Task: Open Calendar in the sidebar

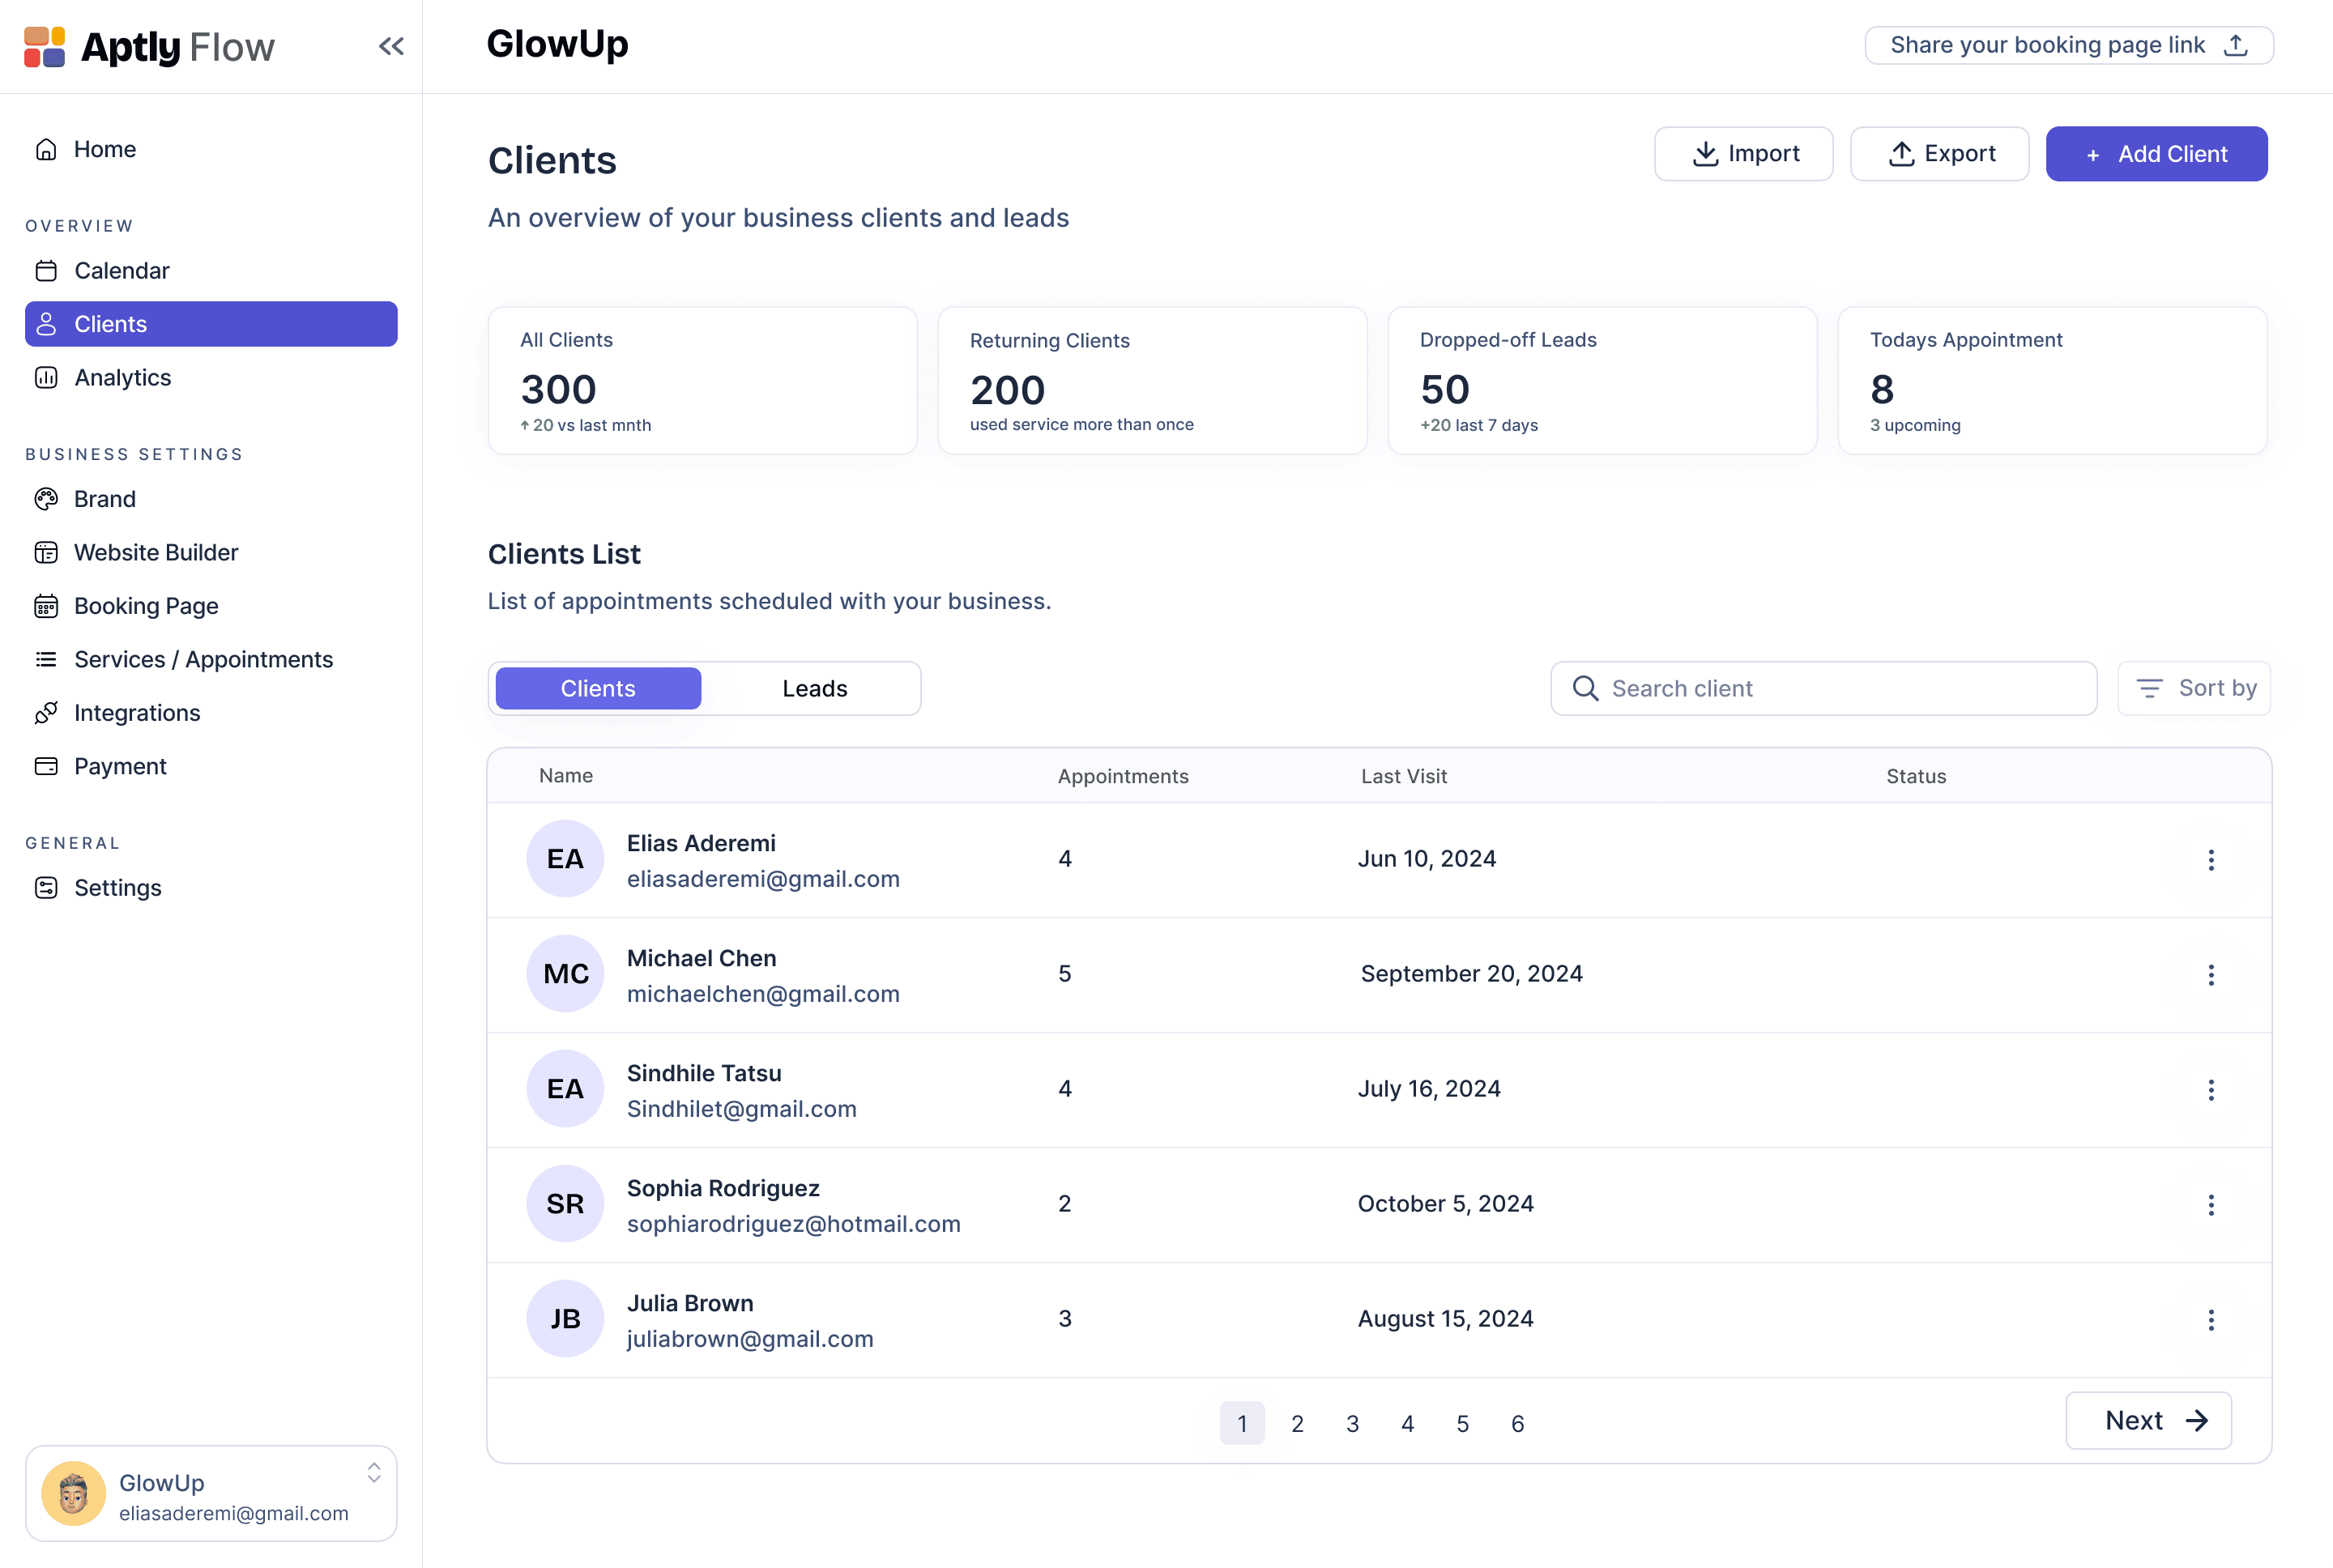Action: 121,270
